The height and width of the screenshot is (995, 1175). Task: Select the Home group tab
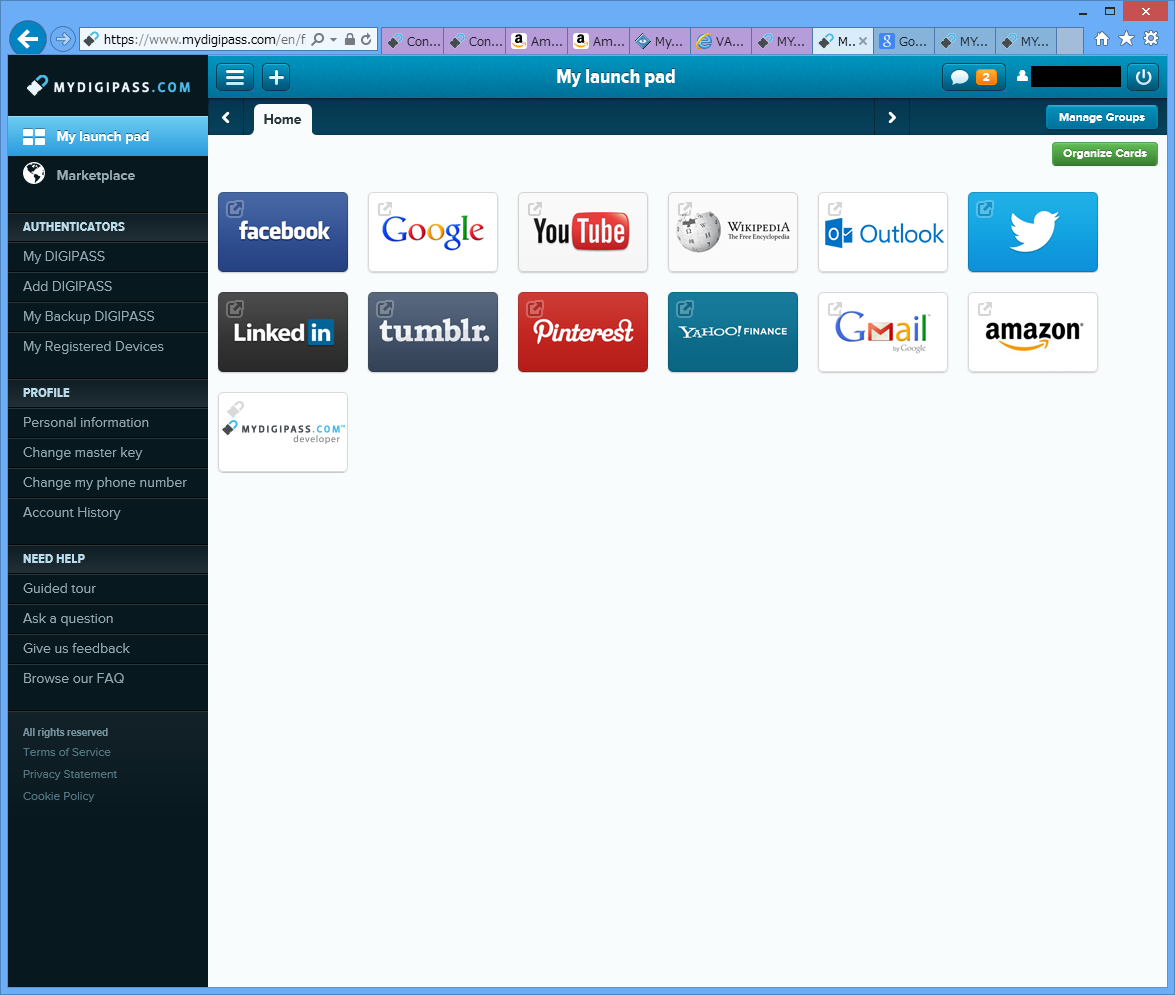[x=283, y=119]
